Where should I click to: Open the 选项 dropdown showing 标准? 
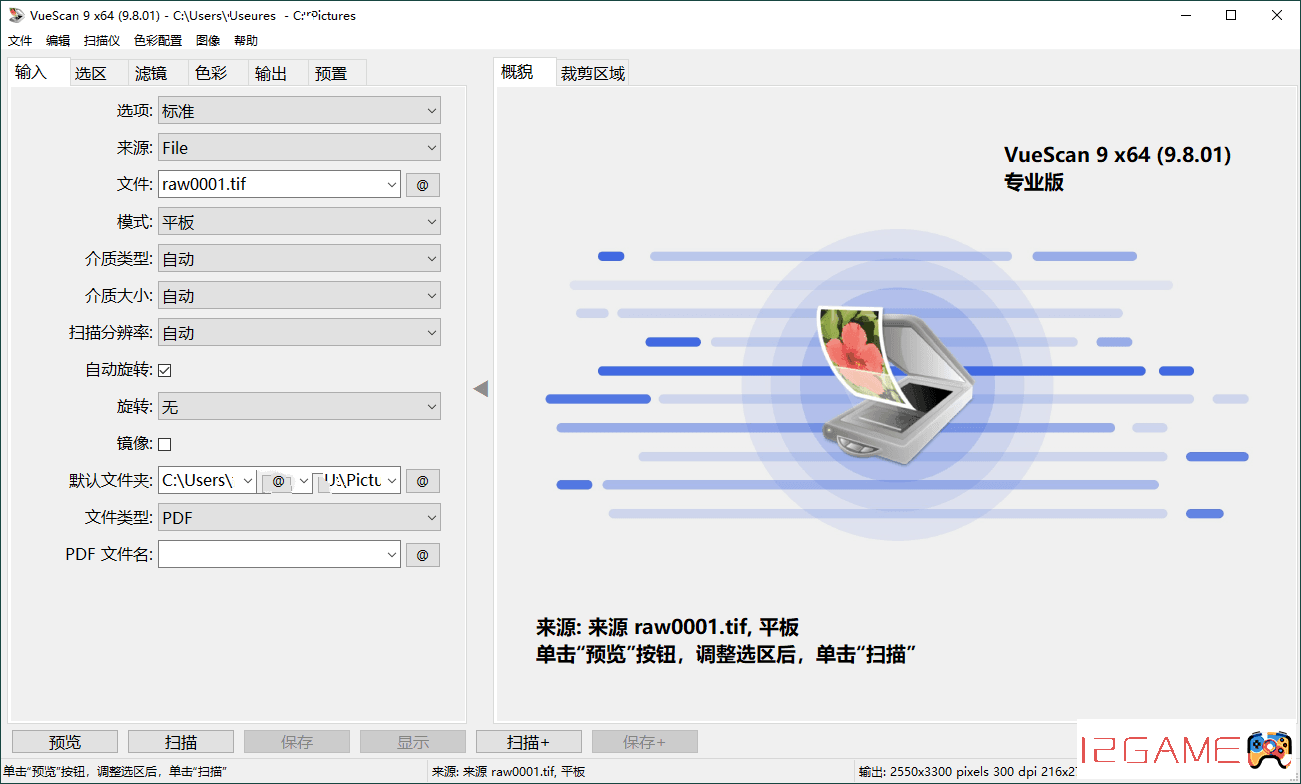(x=299, y=111)
